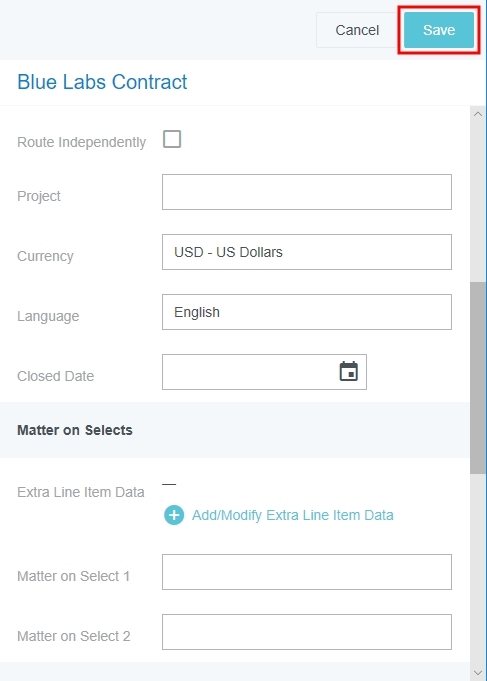487x681 pixels.
Task: Click the Extra Line Item Data label
Action: [80, 492]
